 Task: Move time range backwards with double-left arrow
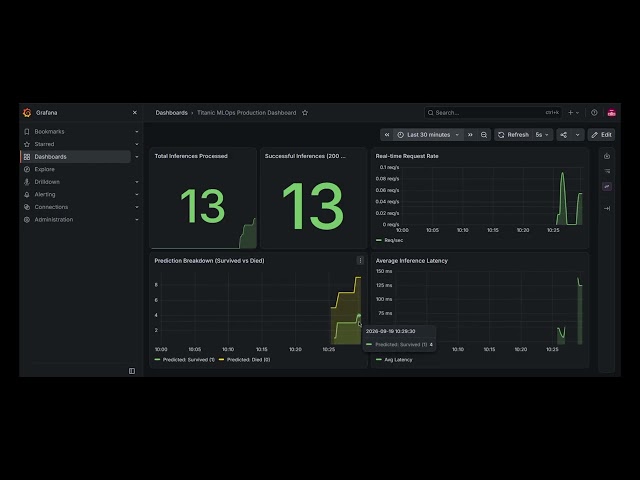tap(387, 135)
